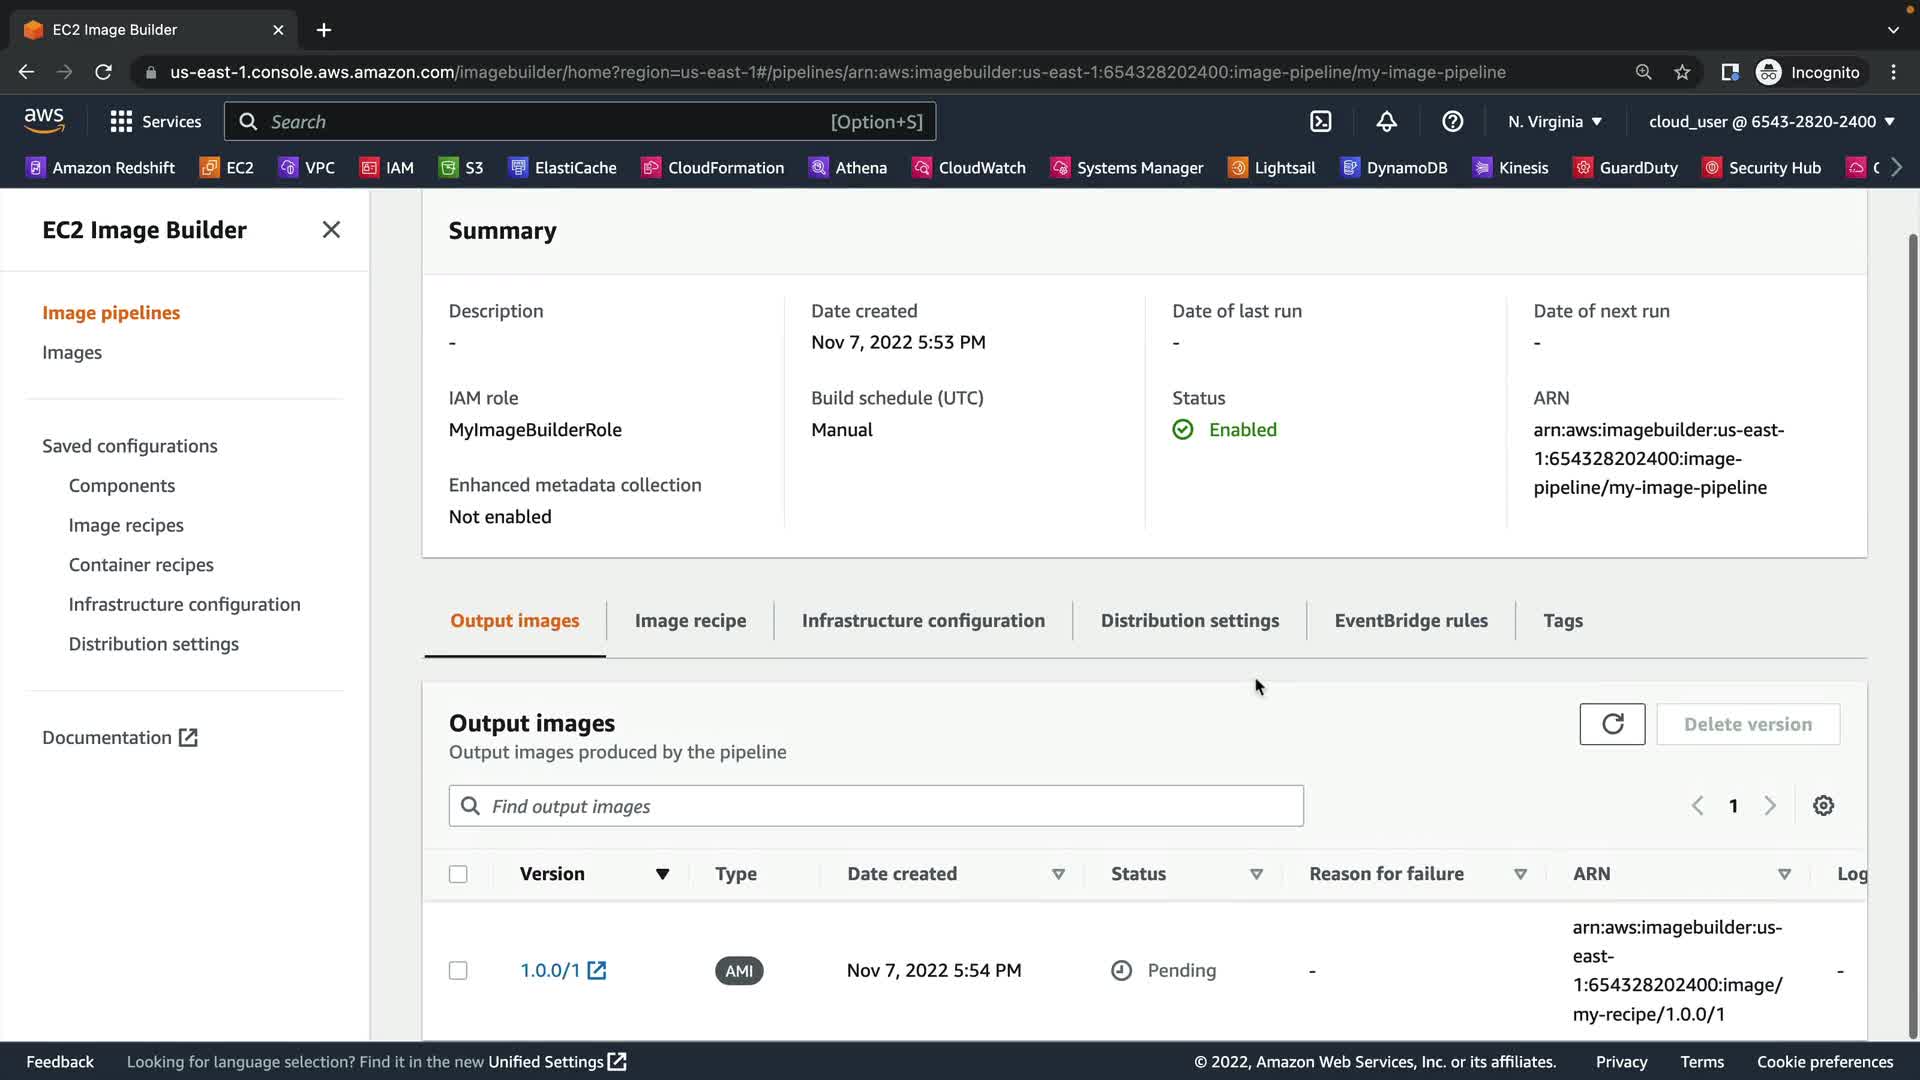Select all output images with the header checkbox
This screenshot has height=1080, width=1920.
[x=458, y=874]
